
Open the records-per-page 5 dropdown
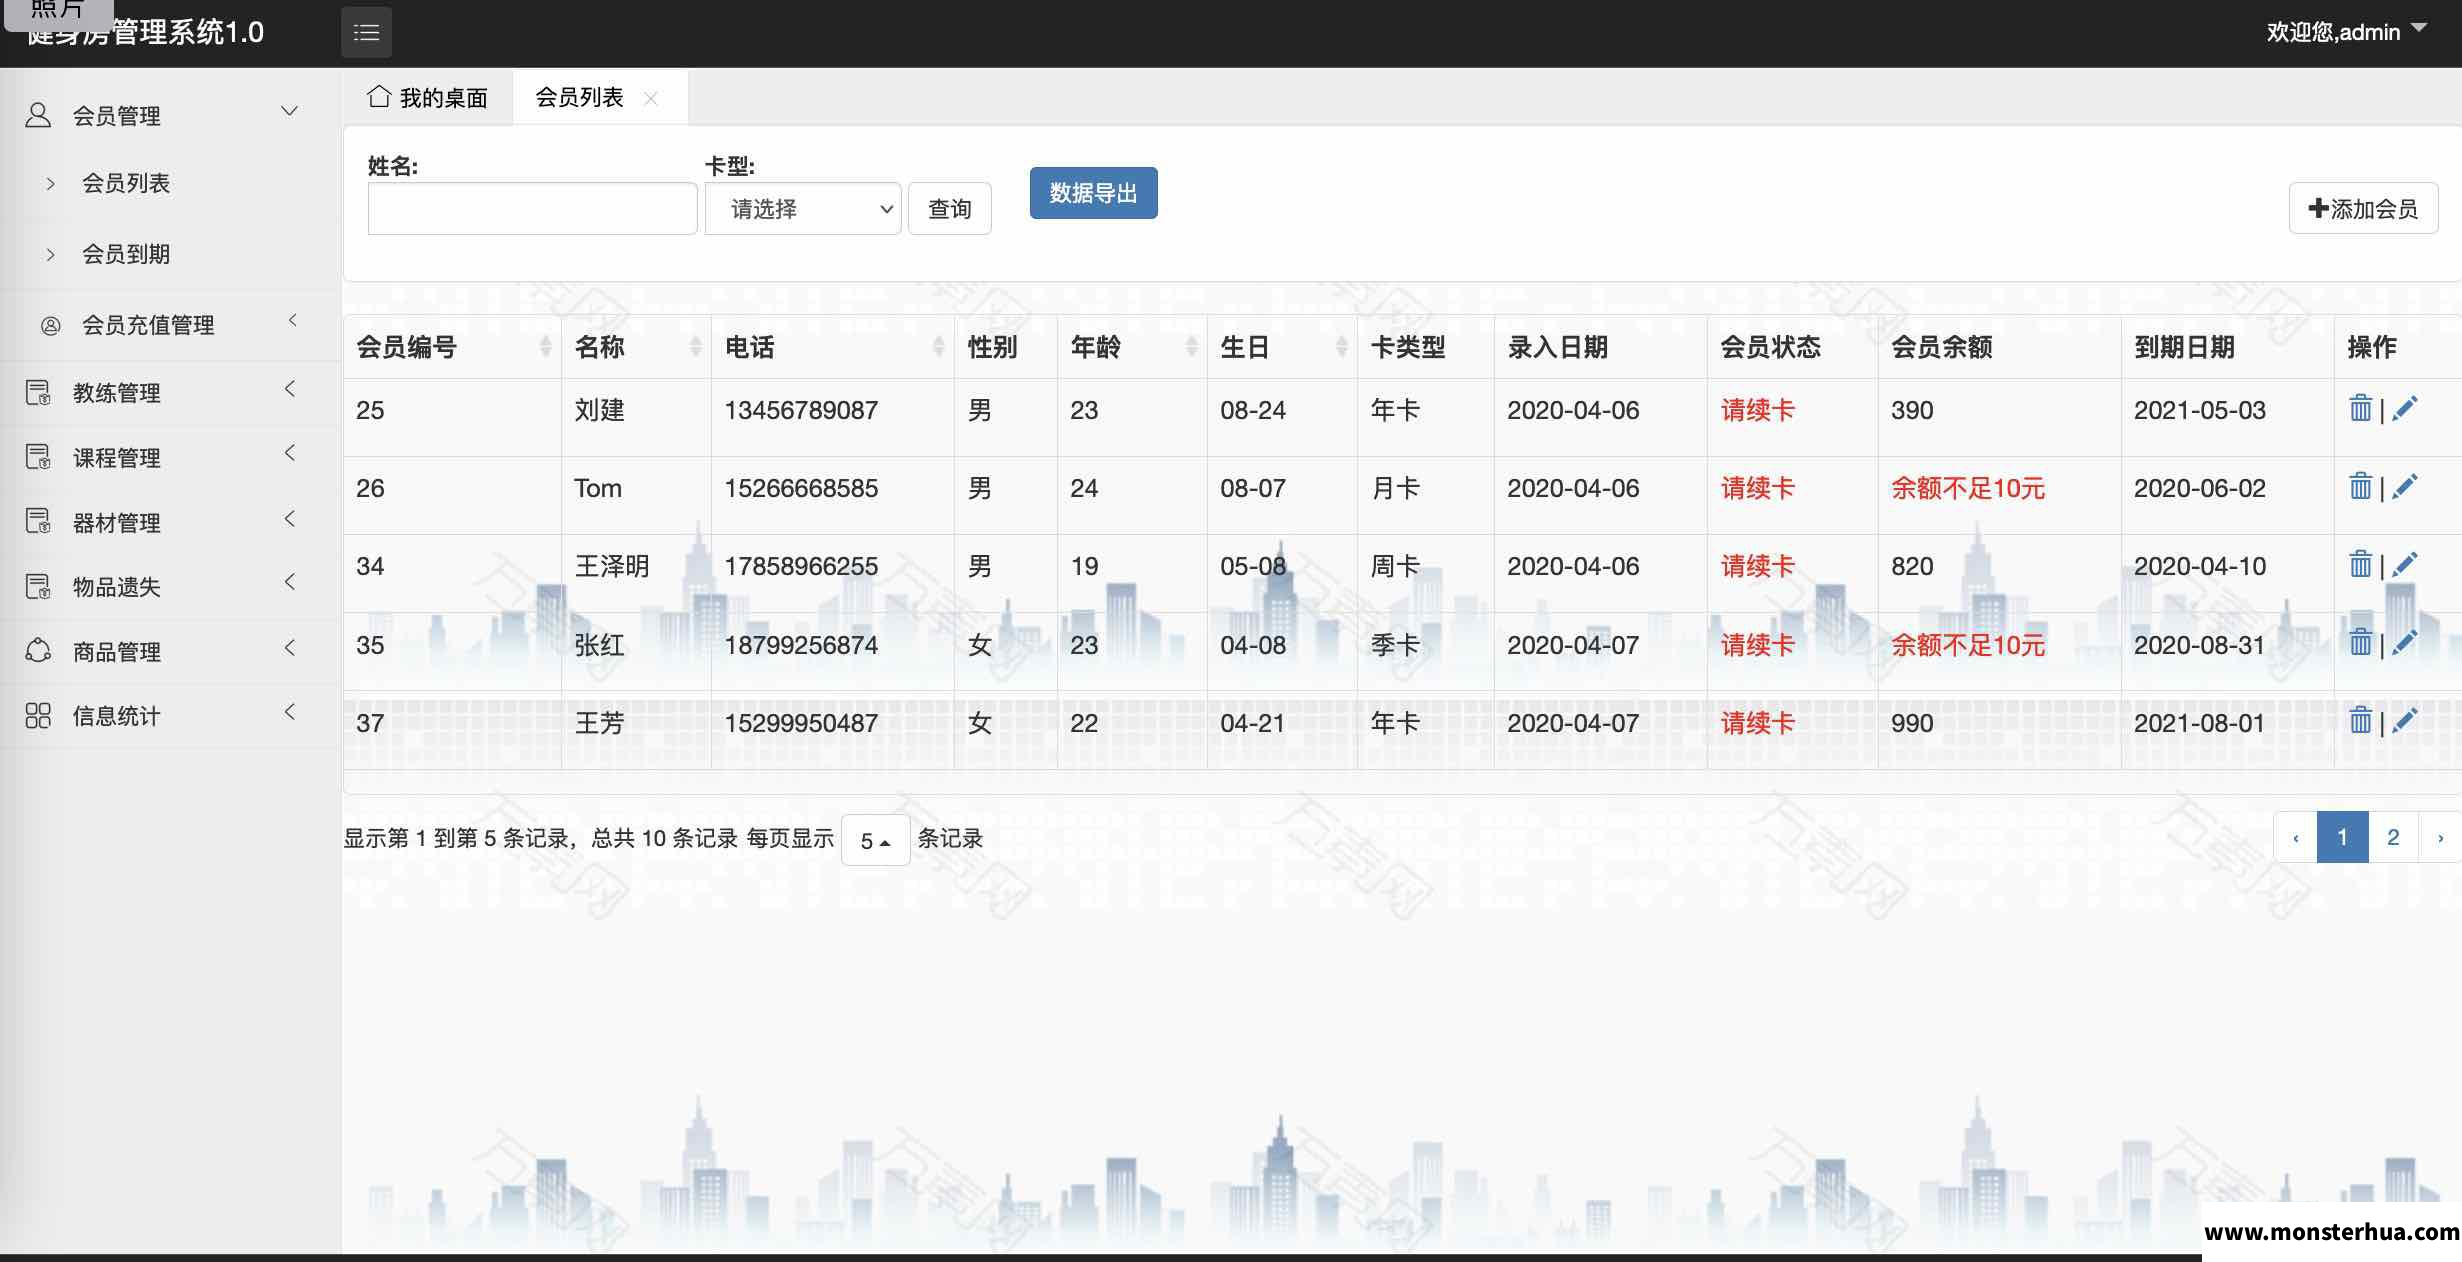click(x=875, y=840)
